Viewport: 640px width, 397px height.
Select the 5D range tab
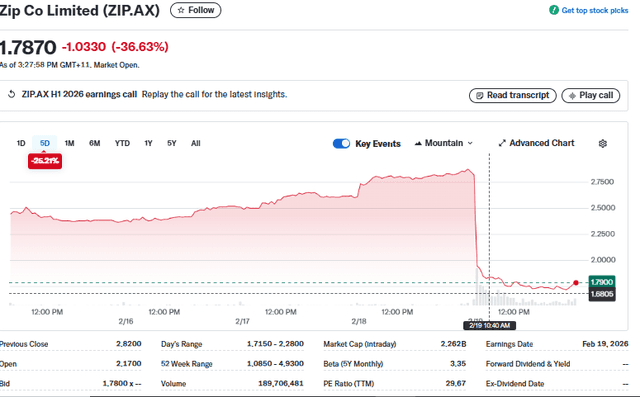coord(45,143)
